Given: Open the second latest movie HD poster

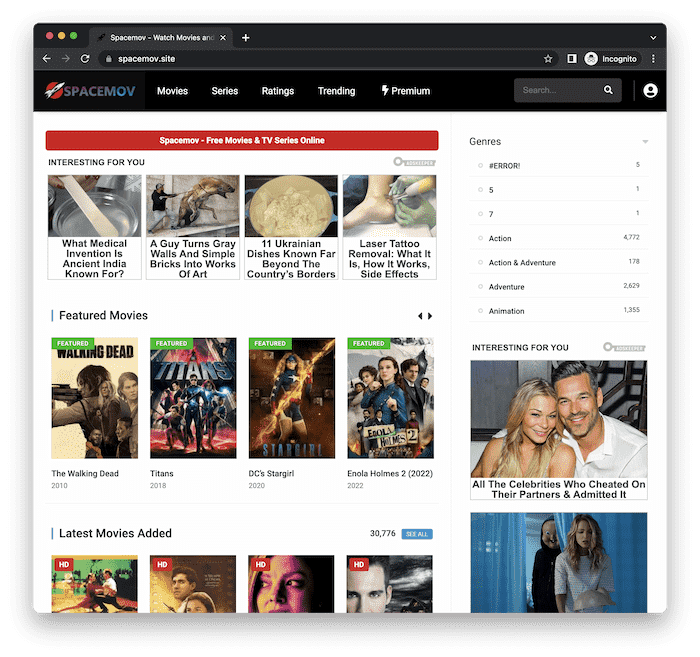Looking at the screenshot, I should (193, 584).
